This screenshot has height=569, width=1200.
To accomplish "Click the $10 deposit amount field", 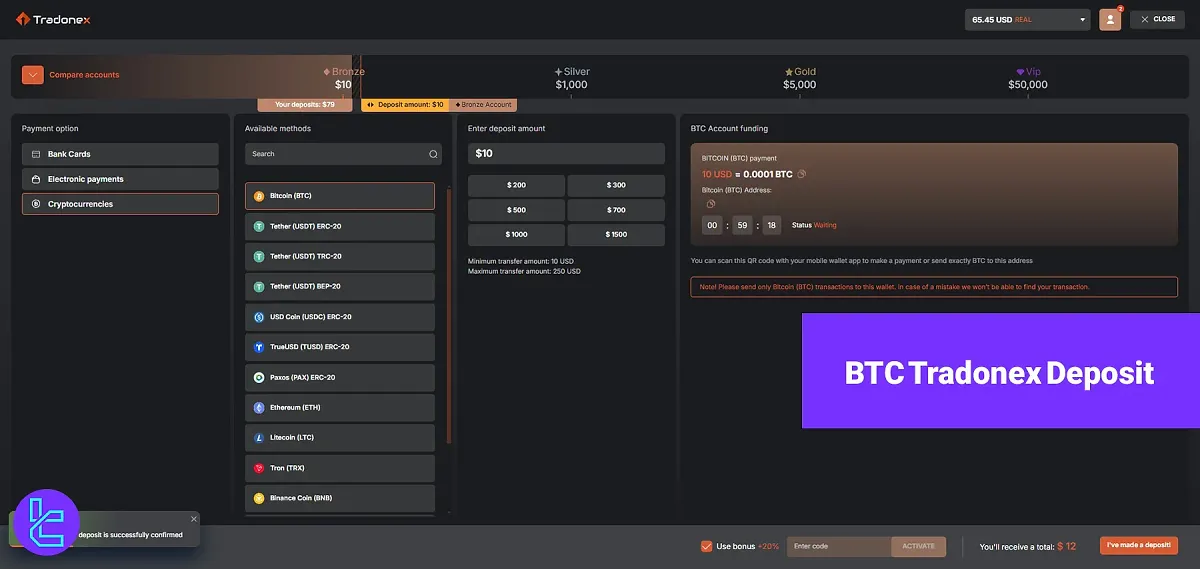I will [566, 154].
